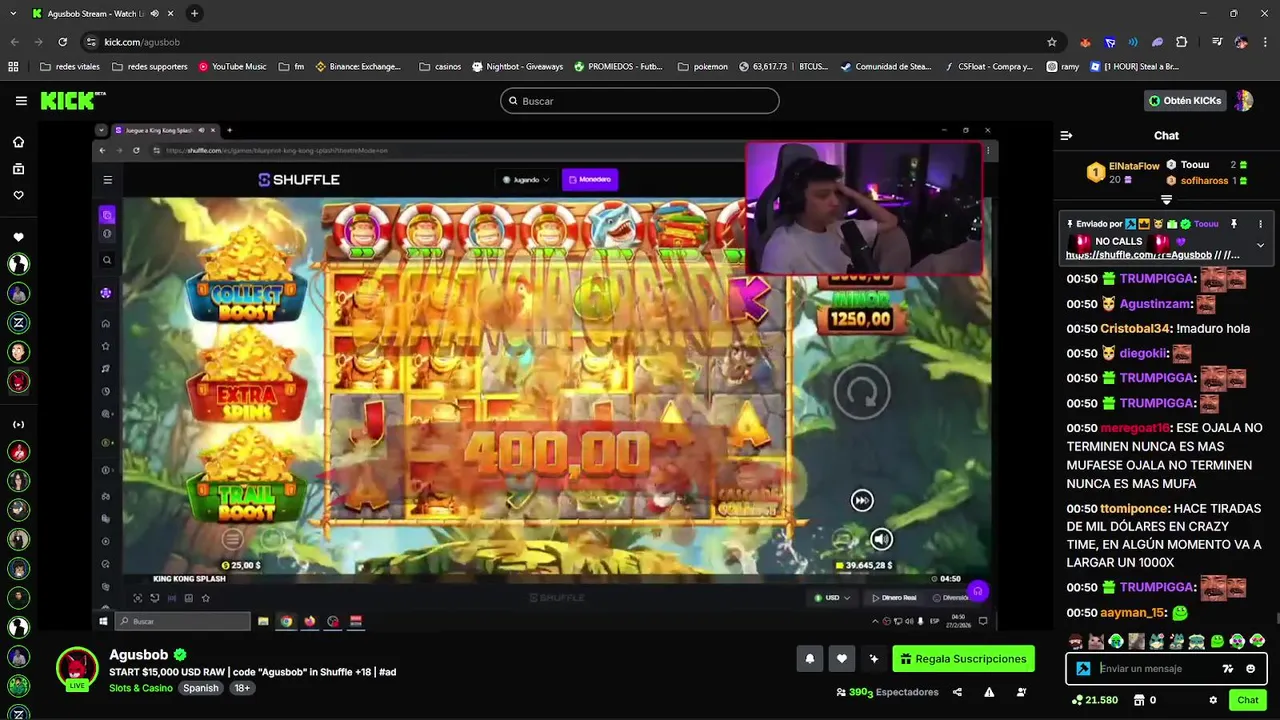Open the Jugando dropdown in streamed Shuffle

tap(526, 180)
